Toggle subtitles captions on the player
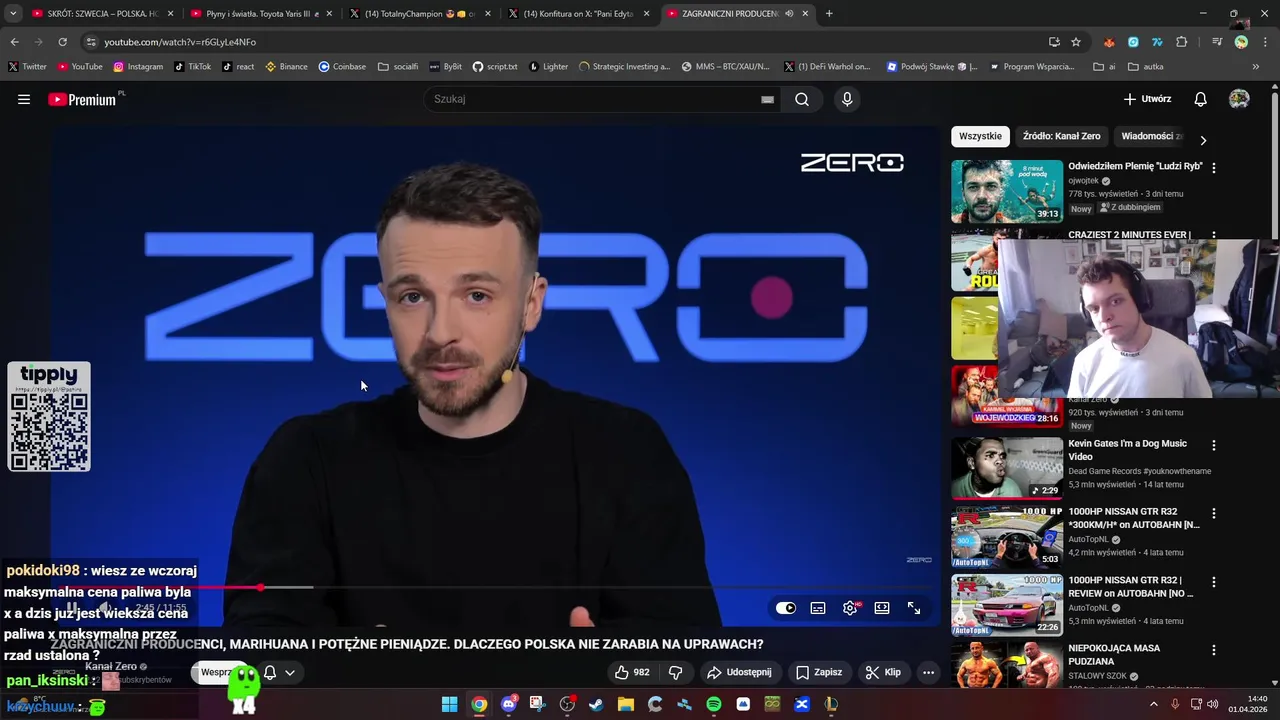The height and width of the screenshot is (720, 1280). [x=818, y=607]
